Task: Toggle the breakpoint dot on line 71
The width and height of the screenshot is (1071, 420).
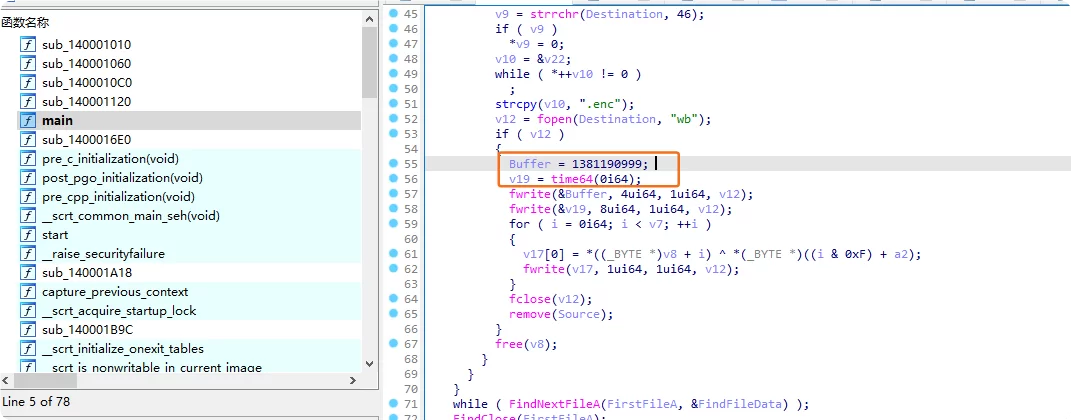Action: coord(392,404)
